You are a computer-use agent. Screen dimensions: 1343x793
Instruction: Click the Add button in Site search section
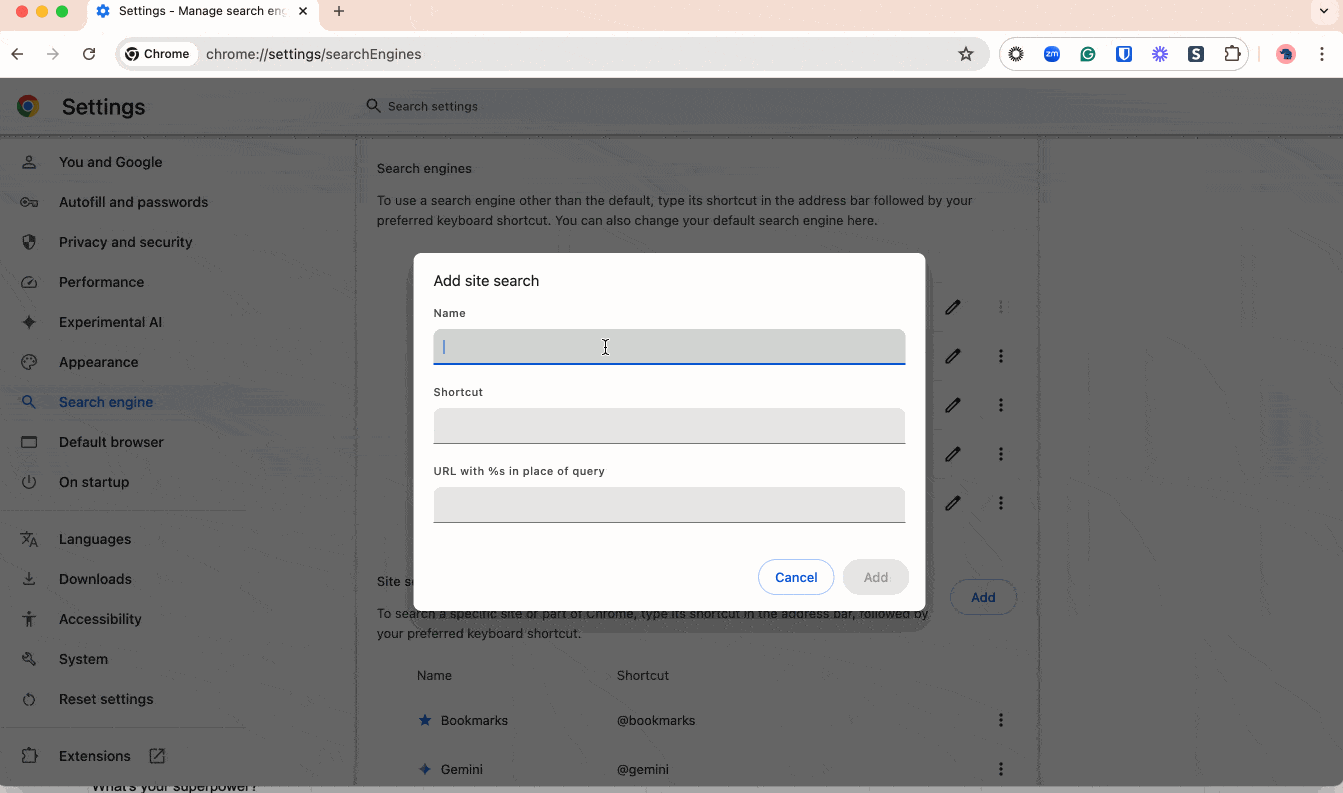983,597
